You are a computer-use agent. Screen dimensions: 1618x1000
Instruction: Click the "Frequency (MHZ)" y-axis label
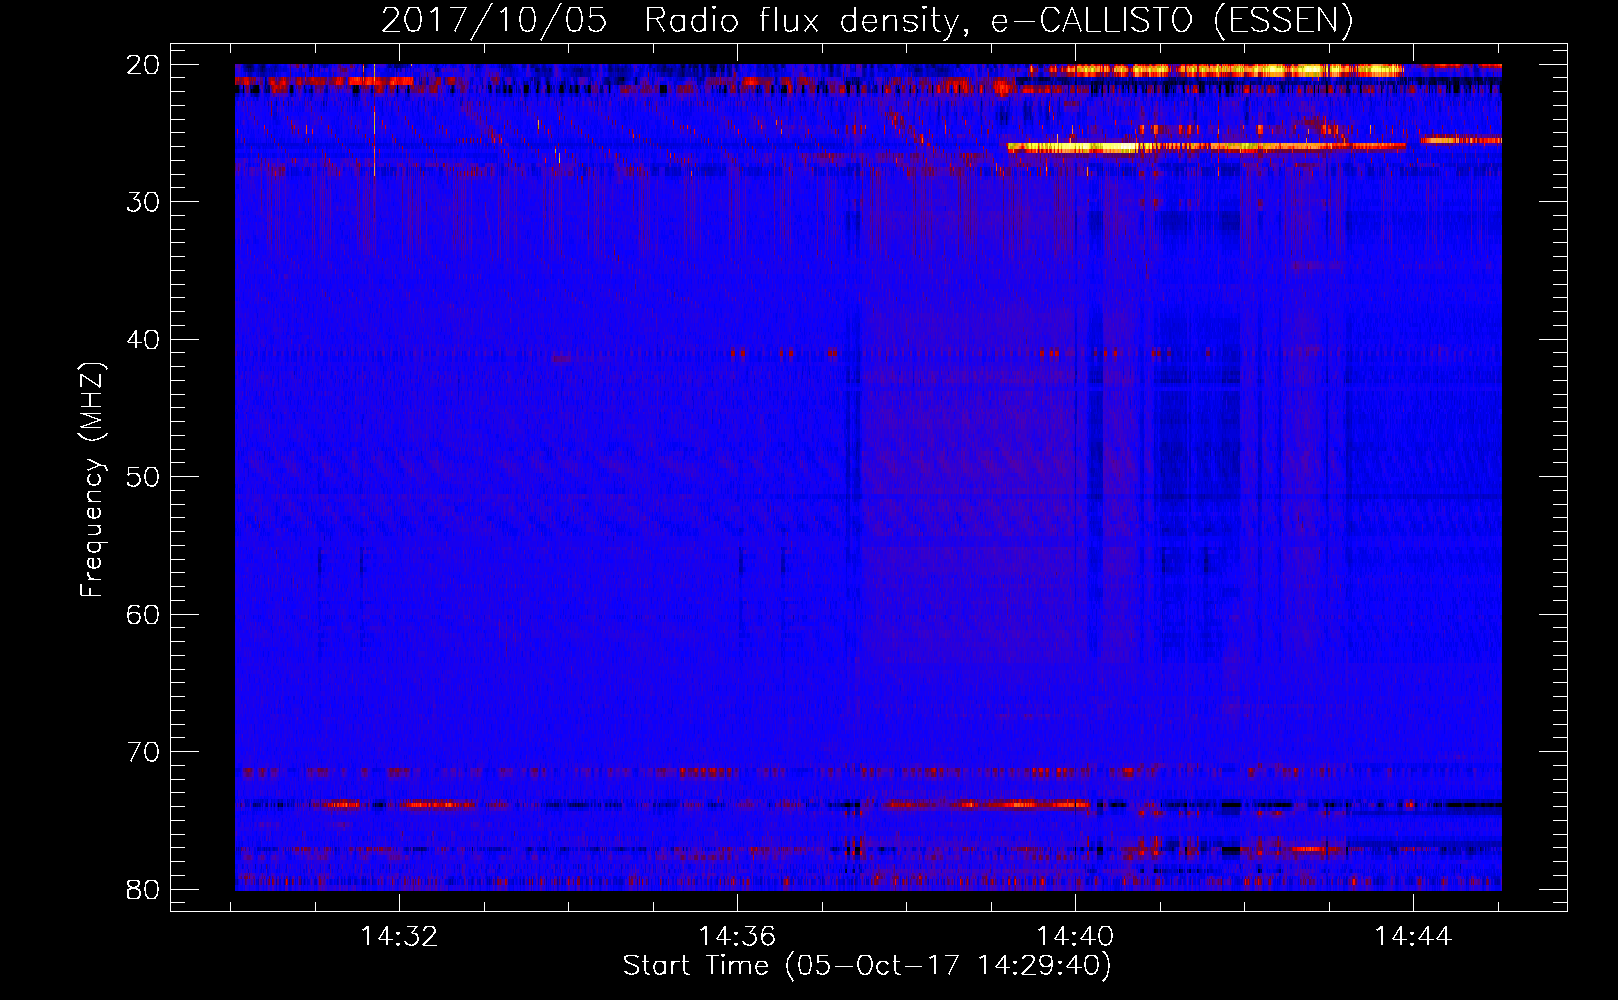pos(92,480)
